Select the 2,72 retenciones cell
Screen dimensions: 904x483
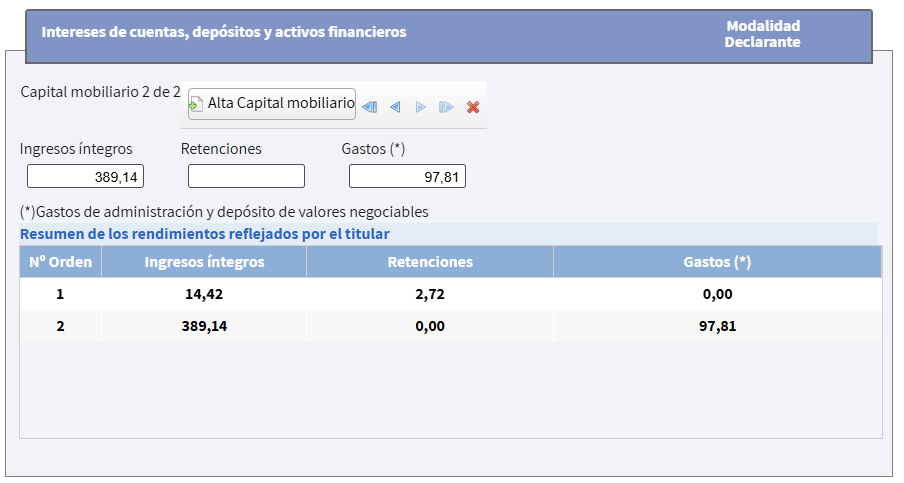(430, 294)
